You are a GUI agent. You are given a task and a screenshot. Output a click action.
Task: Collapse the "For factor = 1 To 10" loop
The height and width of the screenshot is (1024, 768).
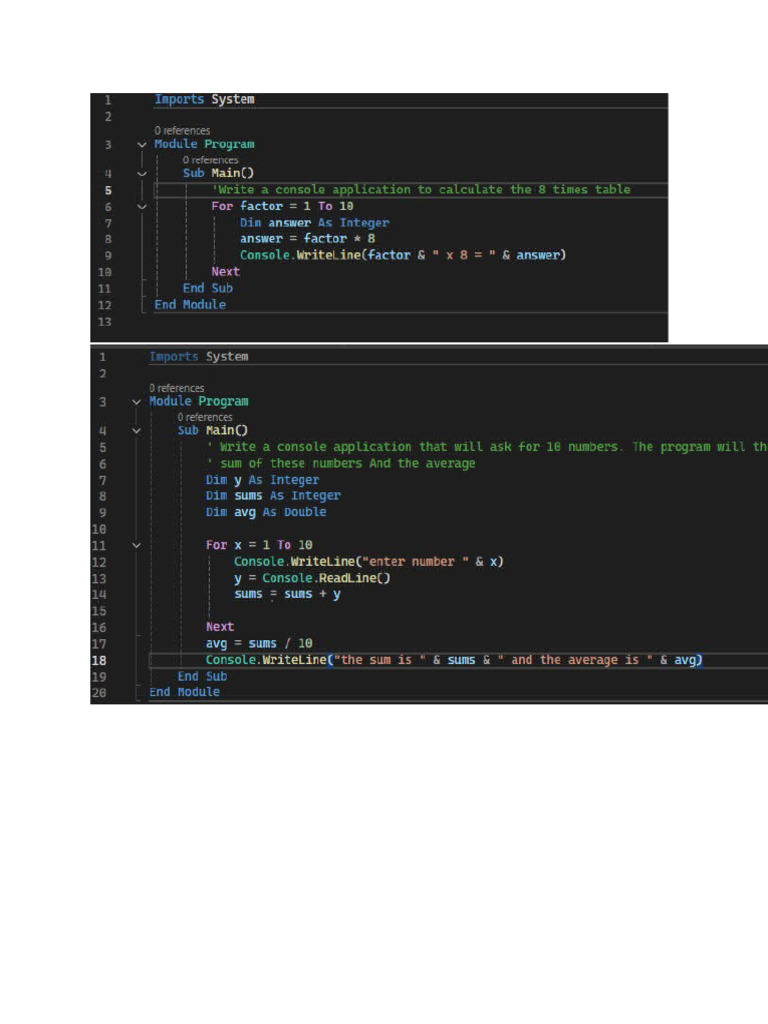click(141, 206)
